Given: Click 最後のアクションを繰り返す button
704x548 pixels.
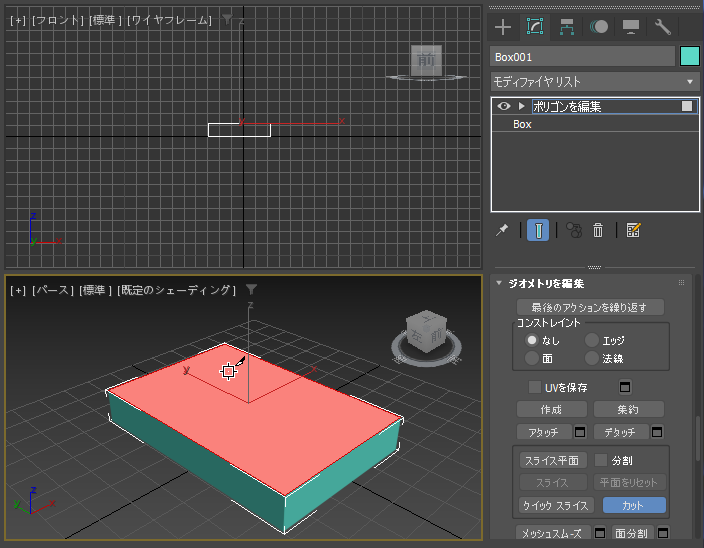Looking at the screenshot, I should pyautogui.click(x=590, y=307).
